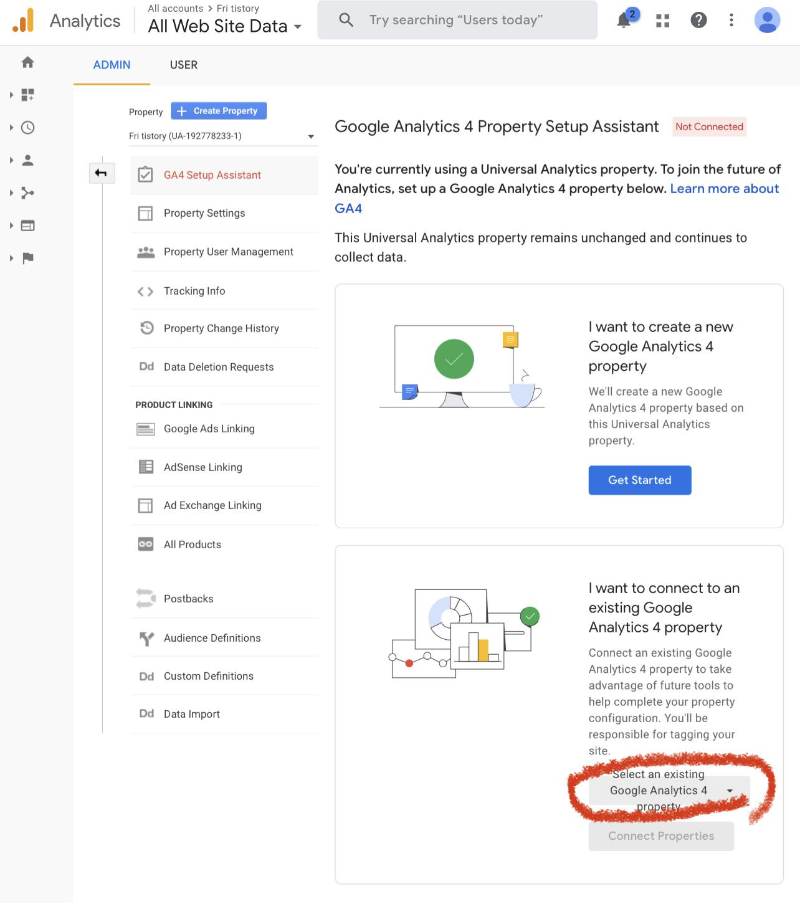Expand the Audience sidebar section arrow

click(11, 160)
